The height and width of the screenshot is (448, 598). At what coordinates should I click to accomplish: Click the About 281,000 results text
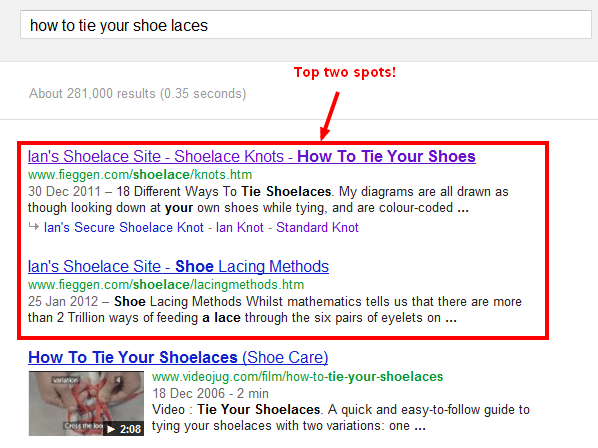point(138,93)
